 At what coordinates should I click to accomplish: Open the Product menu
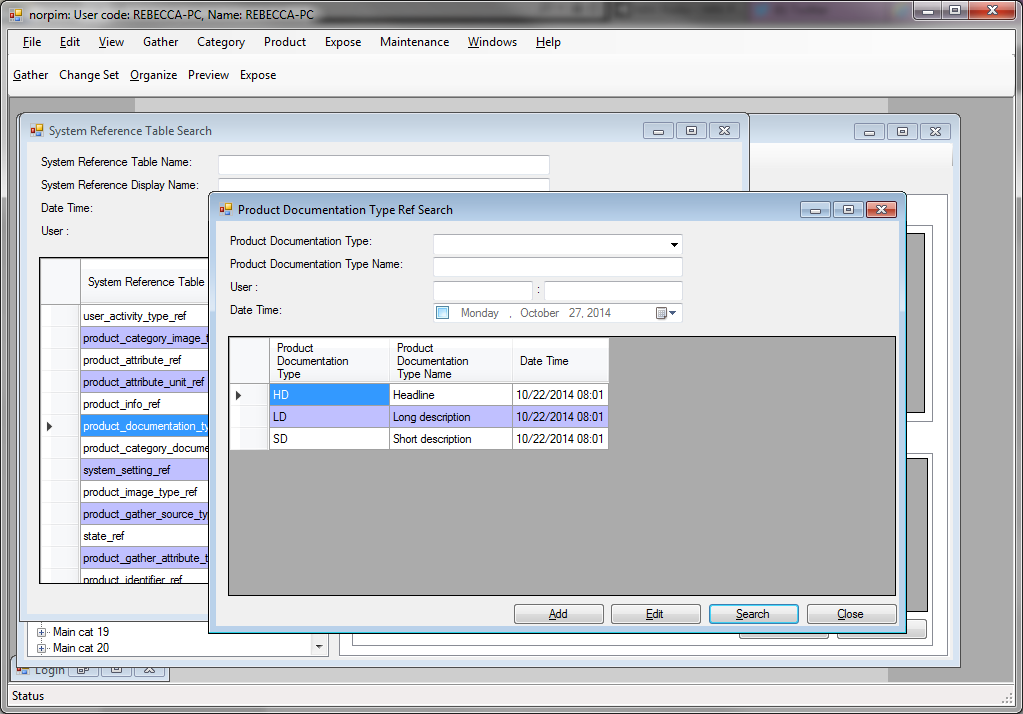[284, 42]
